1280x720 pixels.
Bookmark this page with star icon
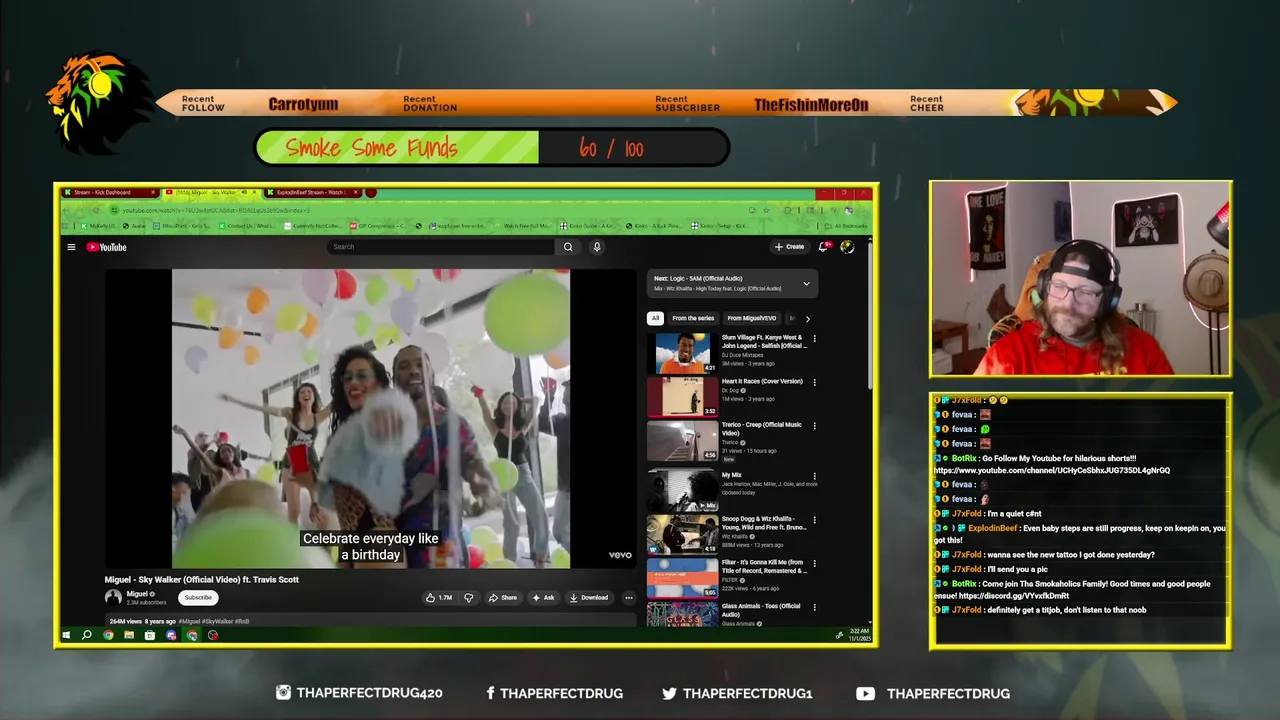pyautogui.click(x=766, y=210)
